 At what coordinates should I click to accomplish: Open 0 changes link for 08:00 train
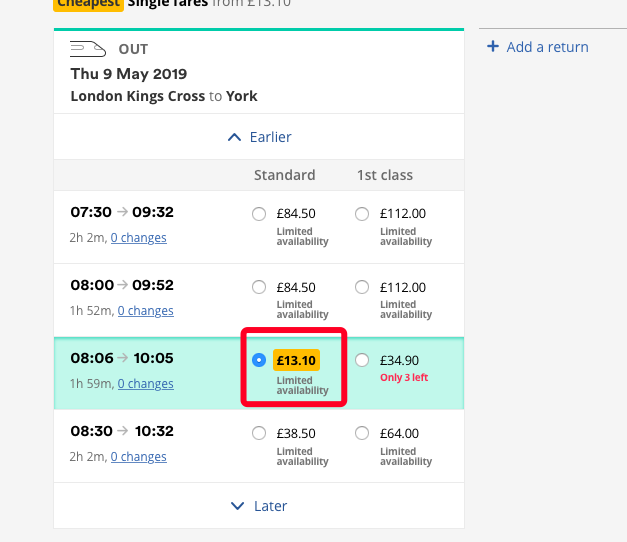pos(145,311)
